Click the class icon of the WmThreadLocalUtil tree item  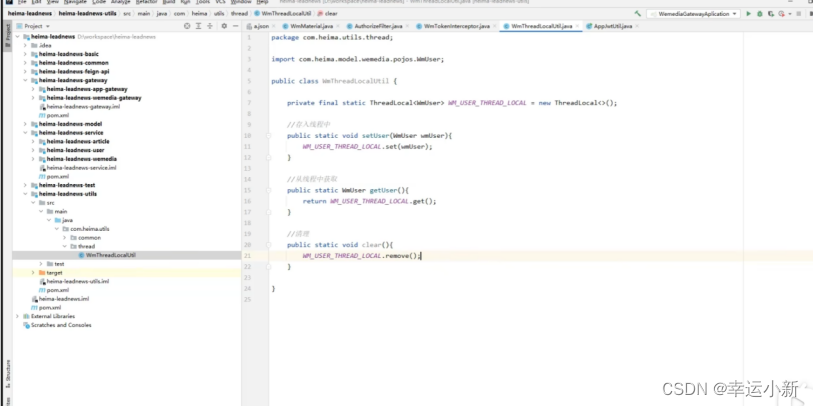click(82, 255)
